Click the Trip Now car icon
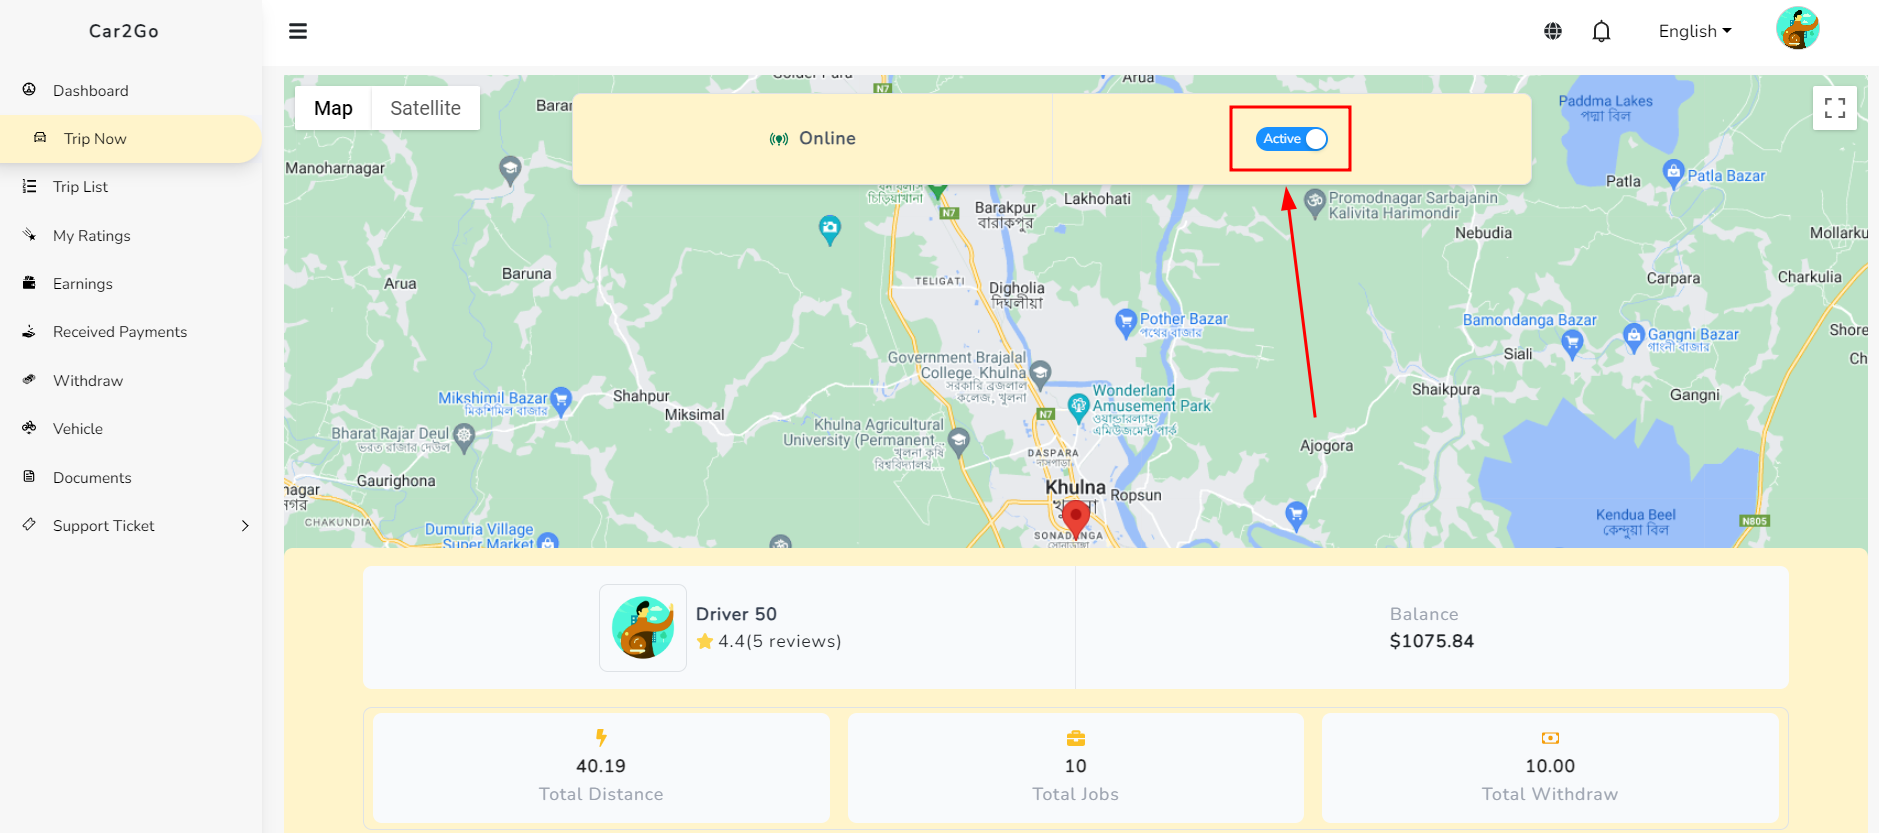The width and height of the screenshot is (1879, 833). (x=40, y=138)
